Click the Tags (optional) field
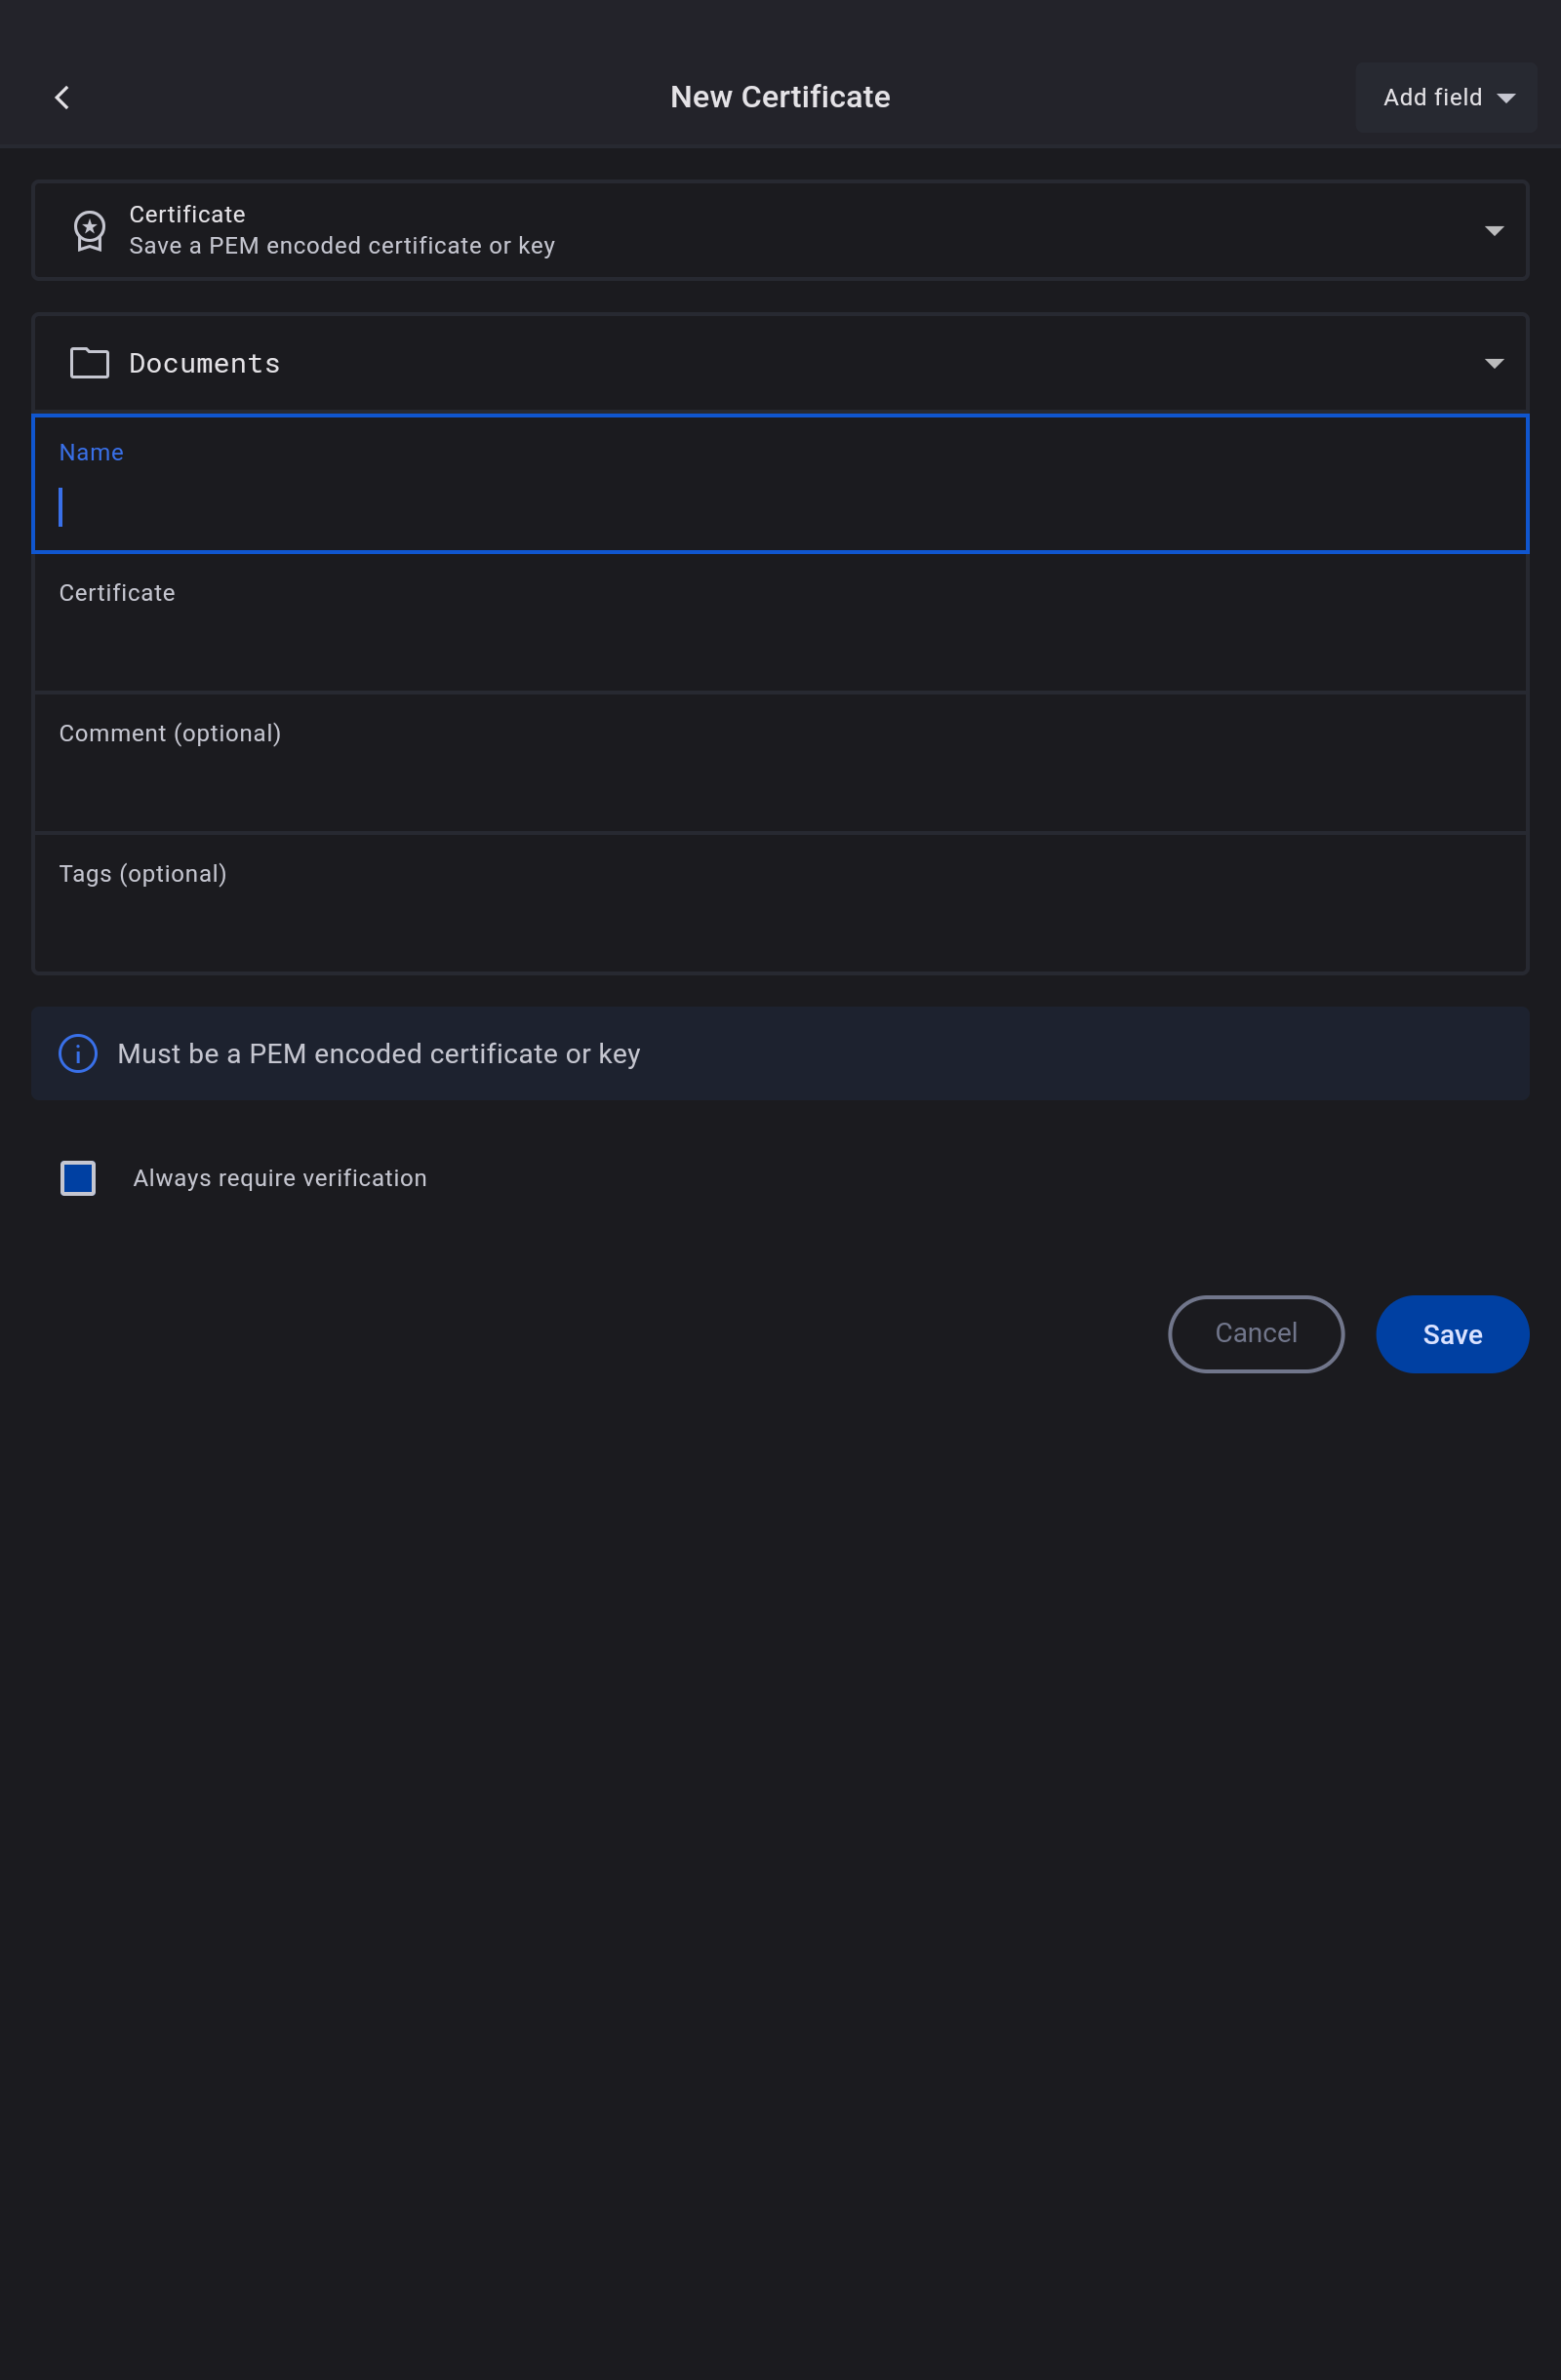Screen dimensions: 1561x2380 780,920
